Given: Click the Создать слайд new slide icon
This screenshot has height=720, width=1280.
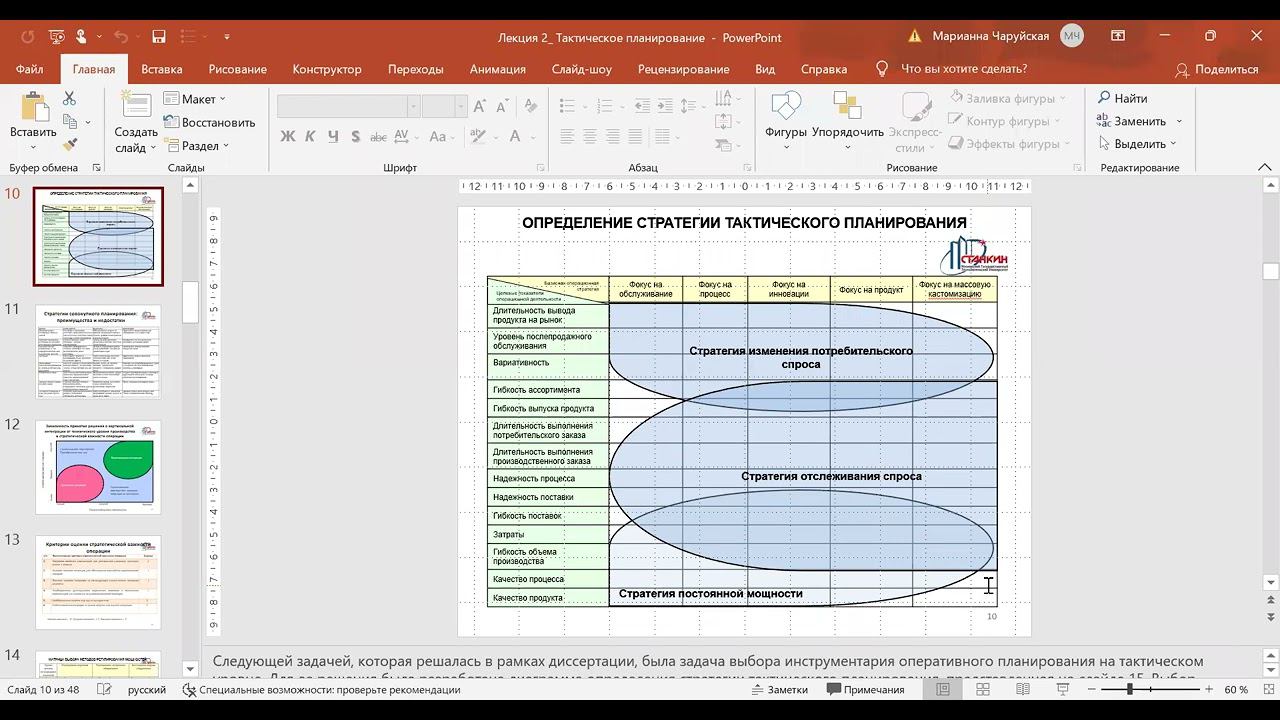Looking at the screenshot, I should [x=136, y=105].
